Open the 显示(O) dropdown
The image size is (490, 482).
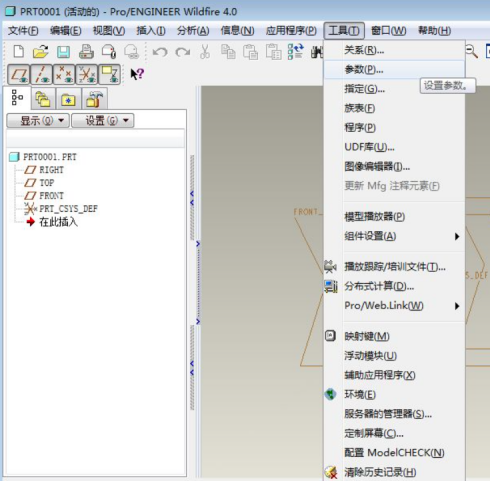[38, 120]
